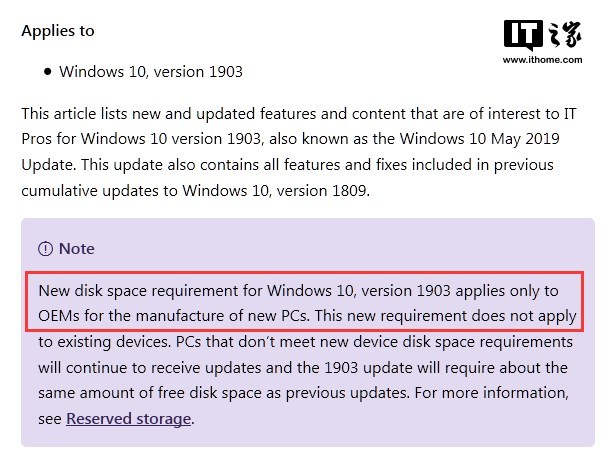
Task: Click inside the red highlighted note text
Action: coord(304,302)
